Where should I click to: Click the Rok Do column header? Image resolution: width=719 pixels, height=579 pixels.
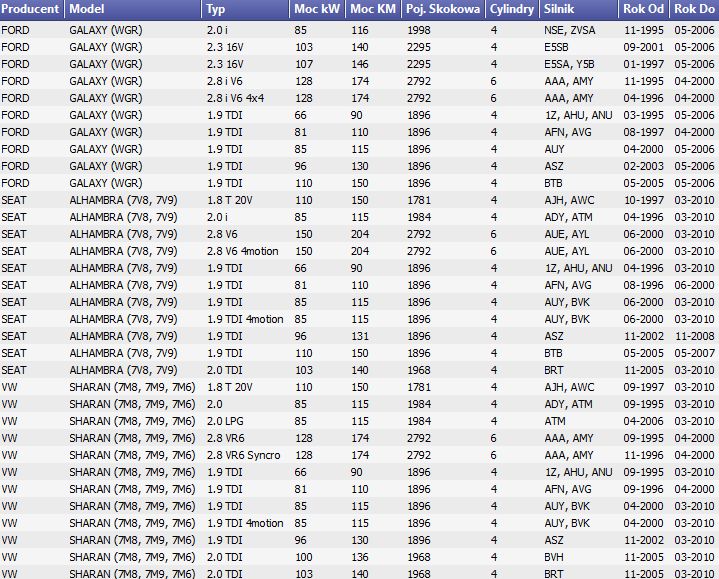pyautogui.click(x=694, y=9)
